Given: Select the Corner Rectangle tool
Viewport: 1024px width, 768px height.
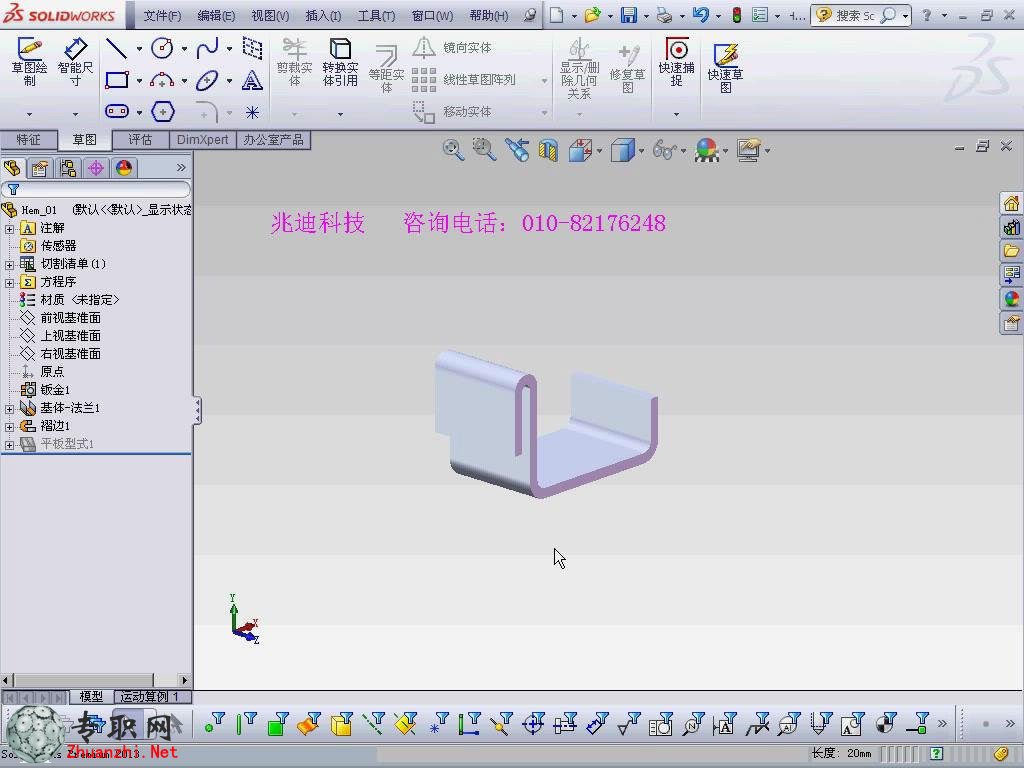Looking at the screenshot, I should tap(117, 80).
